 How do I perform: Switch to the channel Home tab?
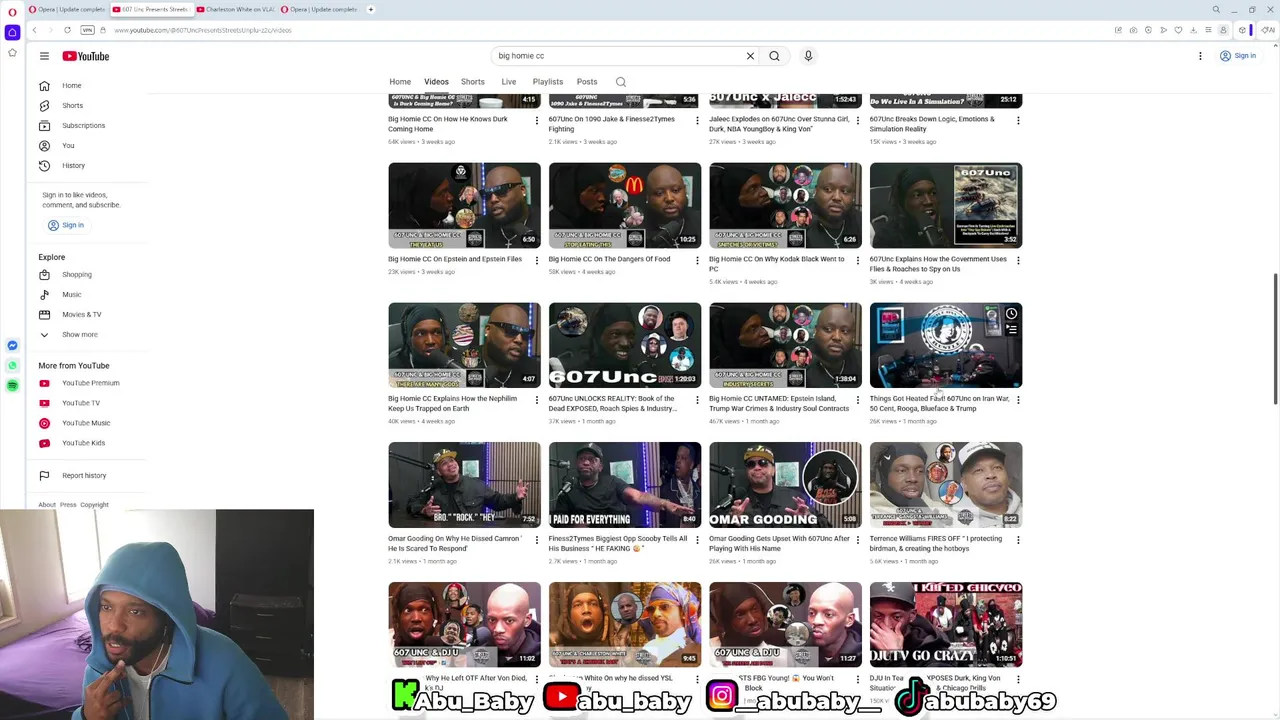400,82
